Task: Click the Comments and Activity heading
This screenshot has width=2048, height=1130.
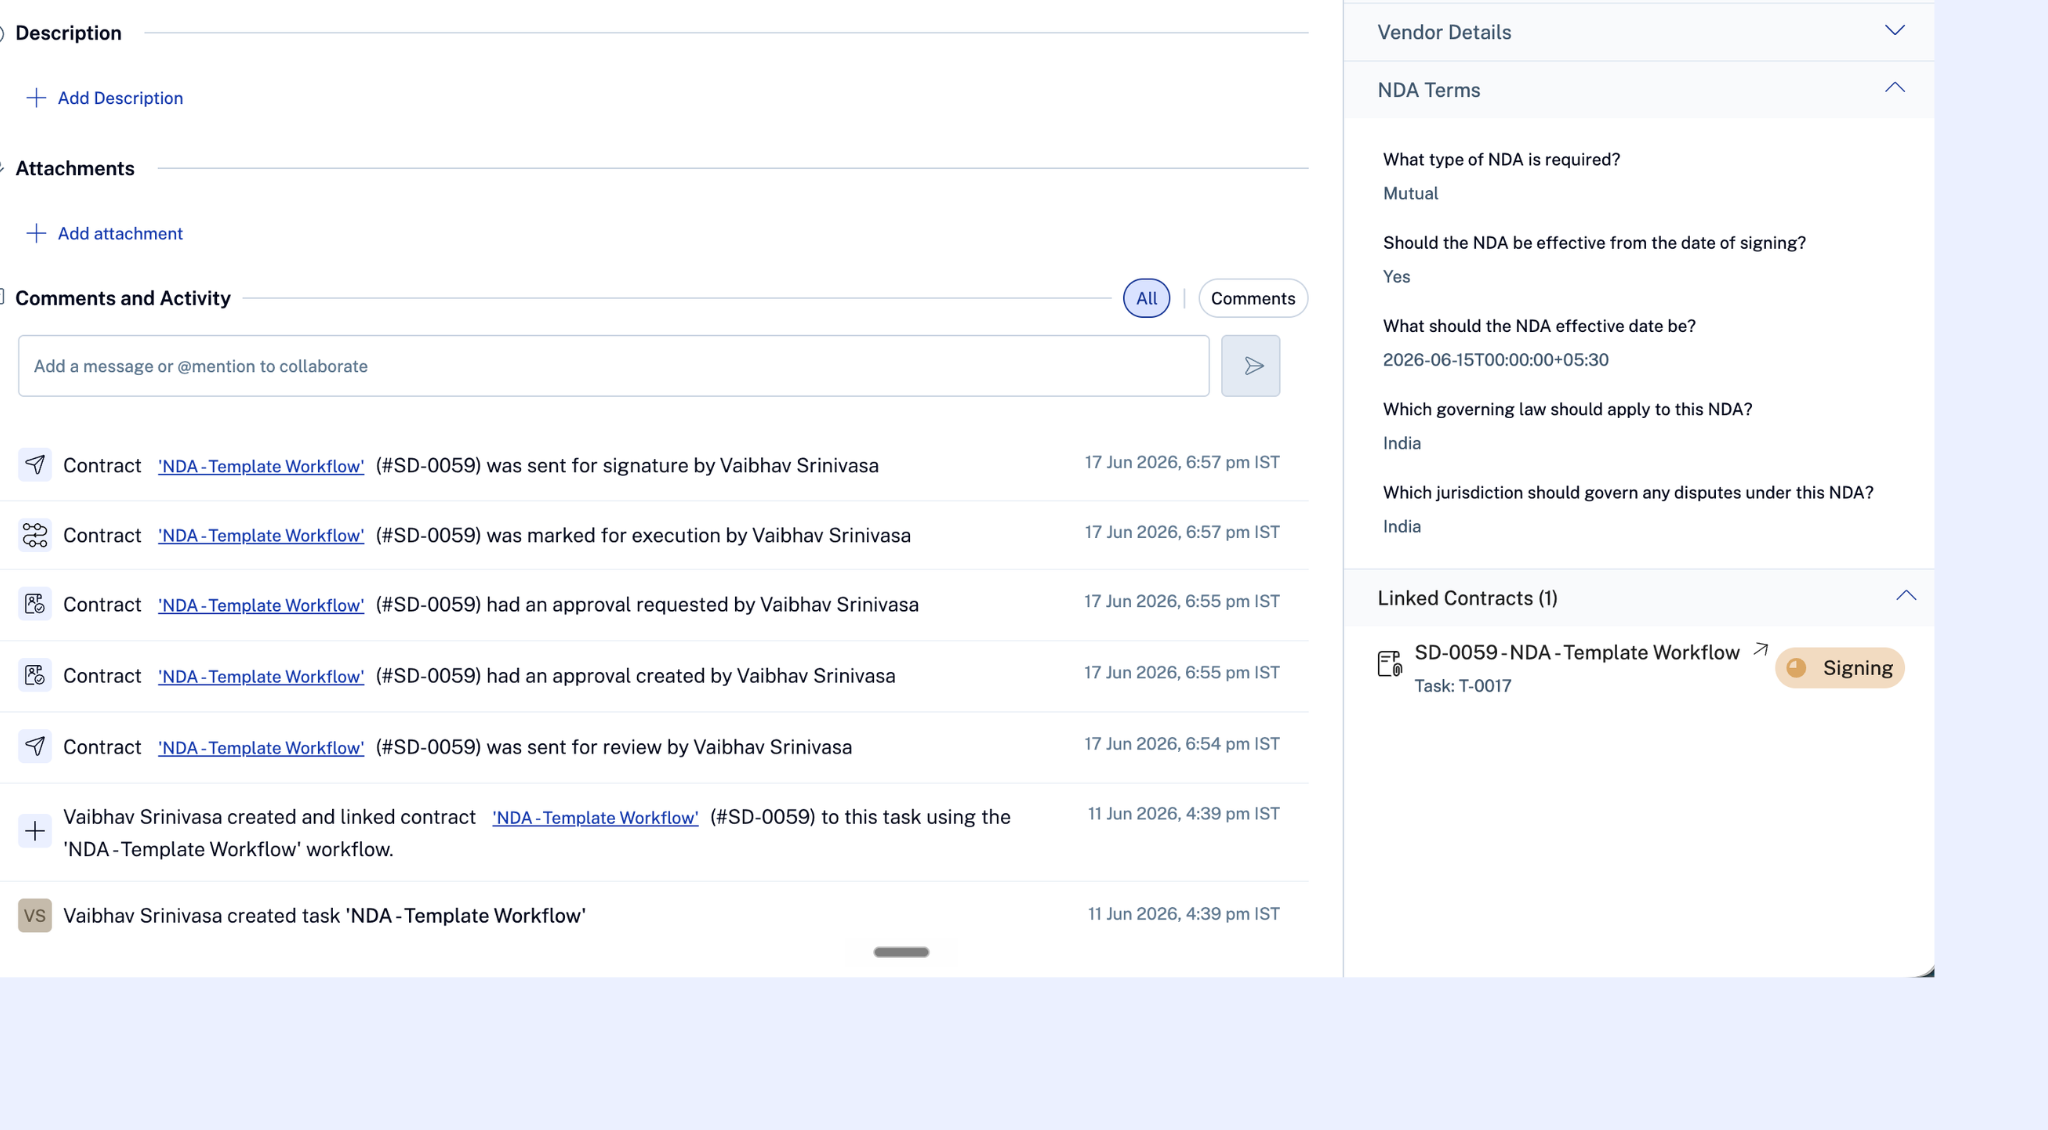Action: pos(123,298)
